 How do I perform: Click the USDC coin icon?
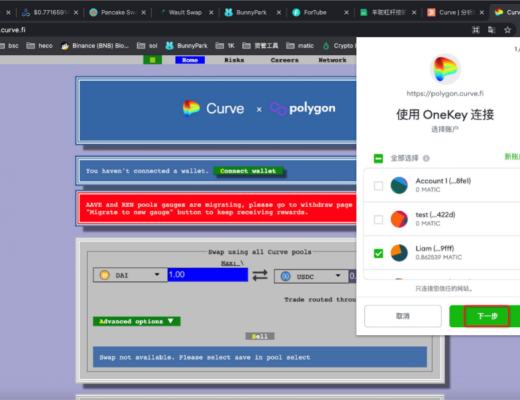tap(285, 276)
